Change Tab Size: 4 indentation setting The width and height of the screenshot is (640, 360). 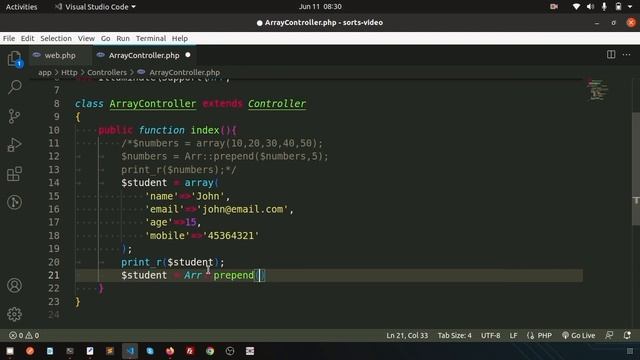pyautogui.click(x=455, y=336)
